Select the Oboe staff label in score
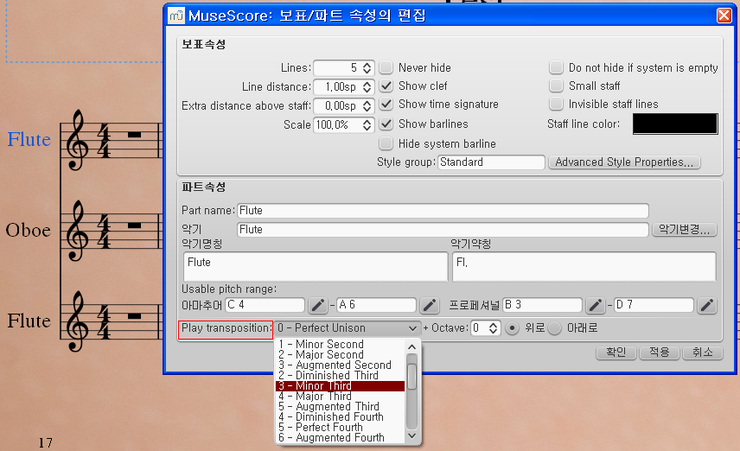The width and height of the screenshot is (740, 451). pos(28,231)
